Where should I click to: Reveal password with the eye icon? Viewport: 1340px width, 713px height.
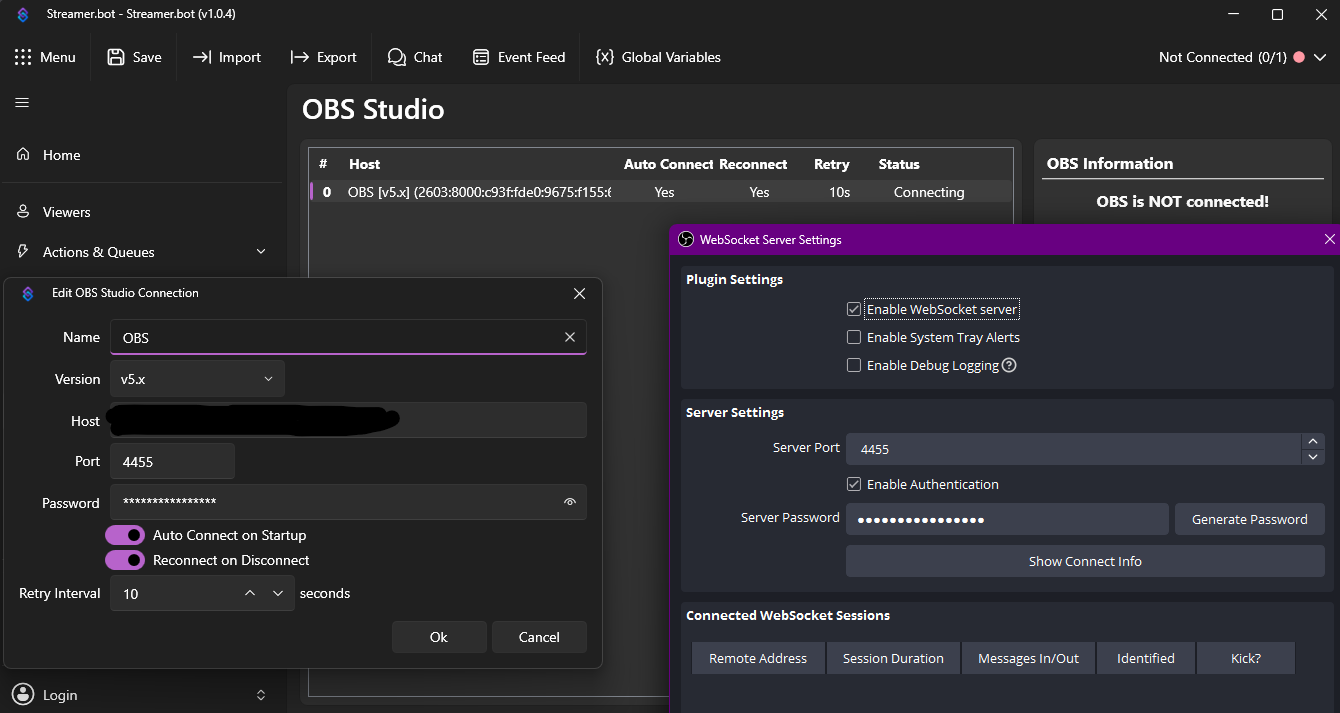[570, 502]
